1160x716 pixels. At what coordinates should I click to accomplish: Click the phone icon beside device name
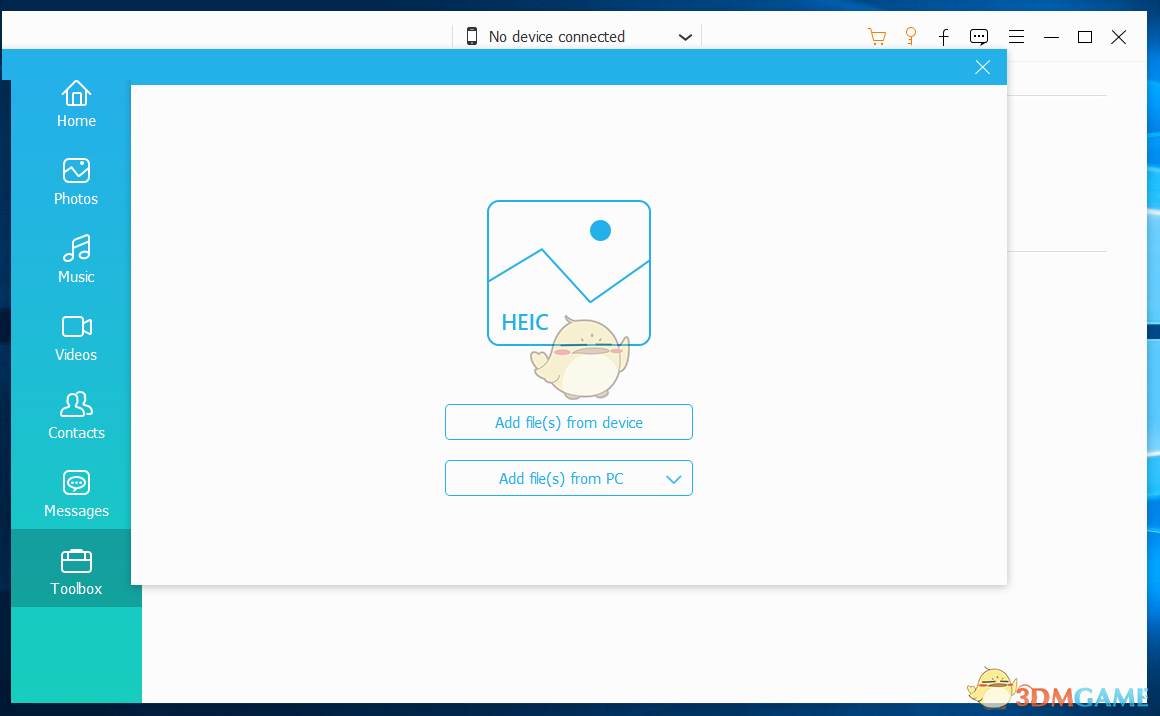tap(472, 36)
